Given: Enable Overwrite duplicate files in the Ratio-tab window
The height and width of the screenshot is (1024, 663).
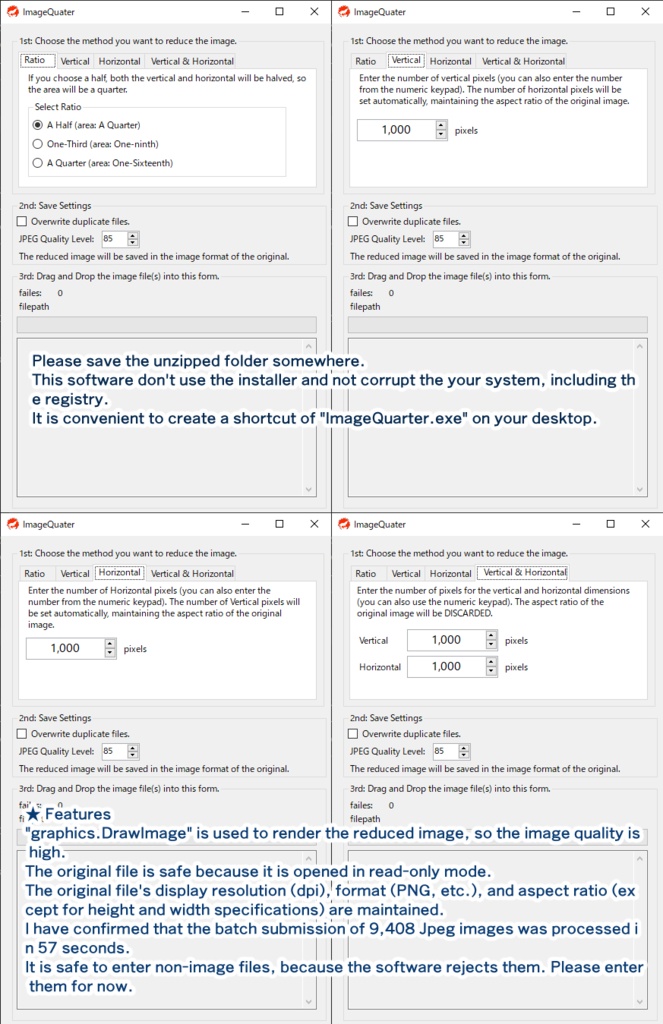Looking at the screenshot, I should pos(22,221).
